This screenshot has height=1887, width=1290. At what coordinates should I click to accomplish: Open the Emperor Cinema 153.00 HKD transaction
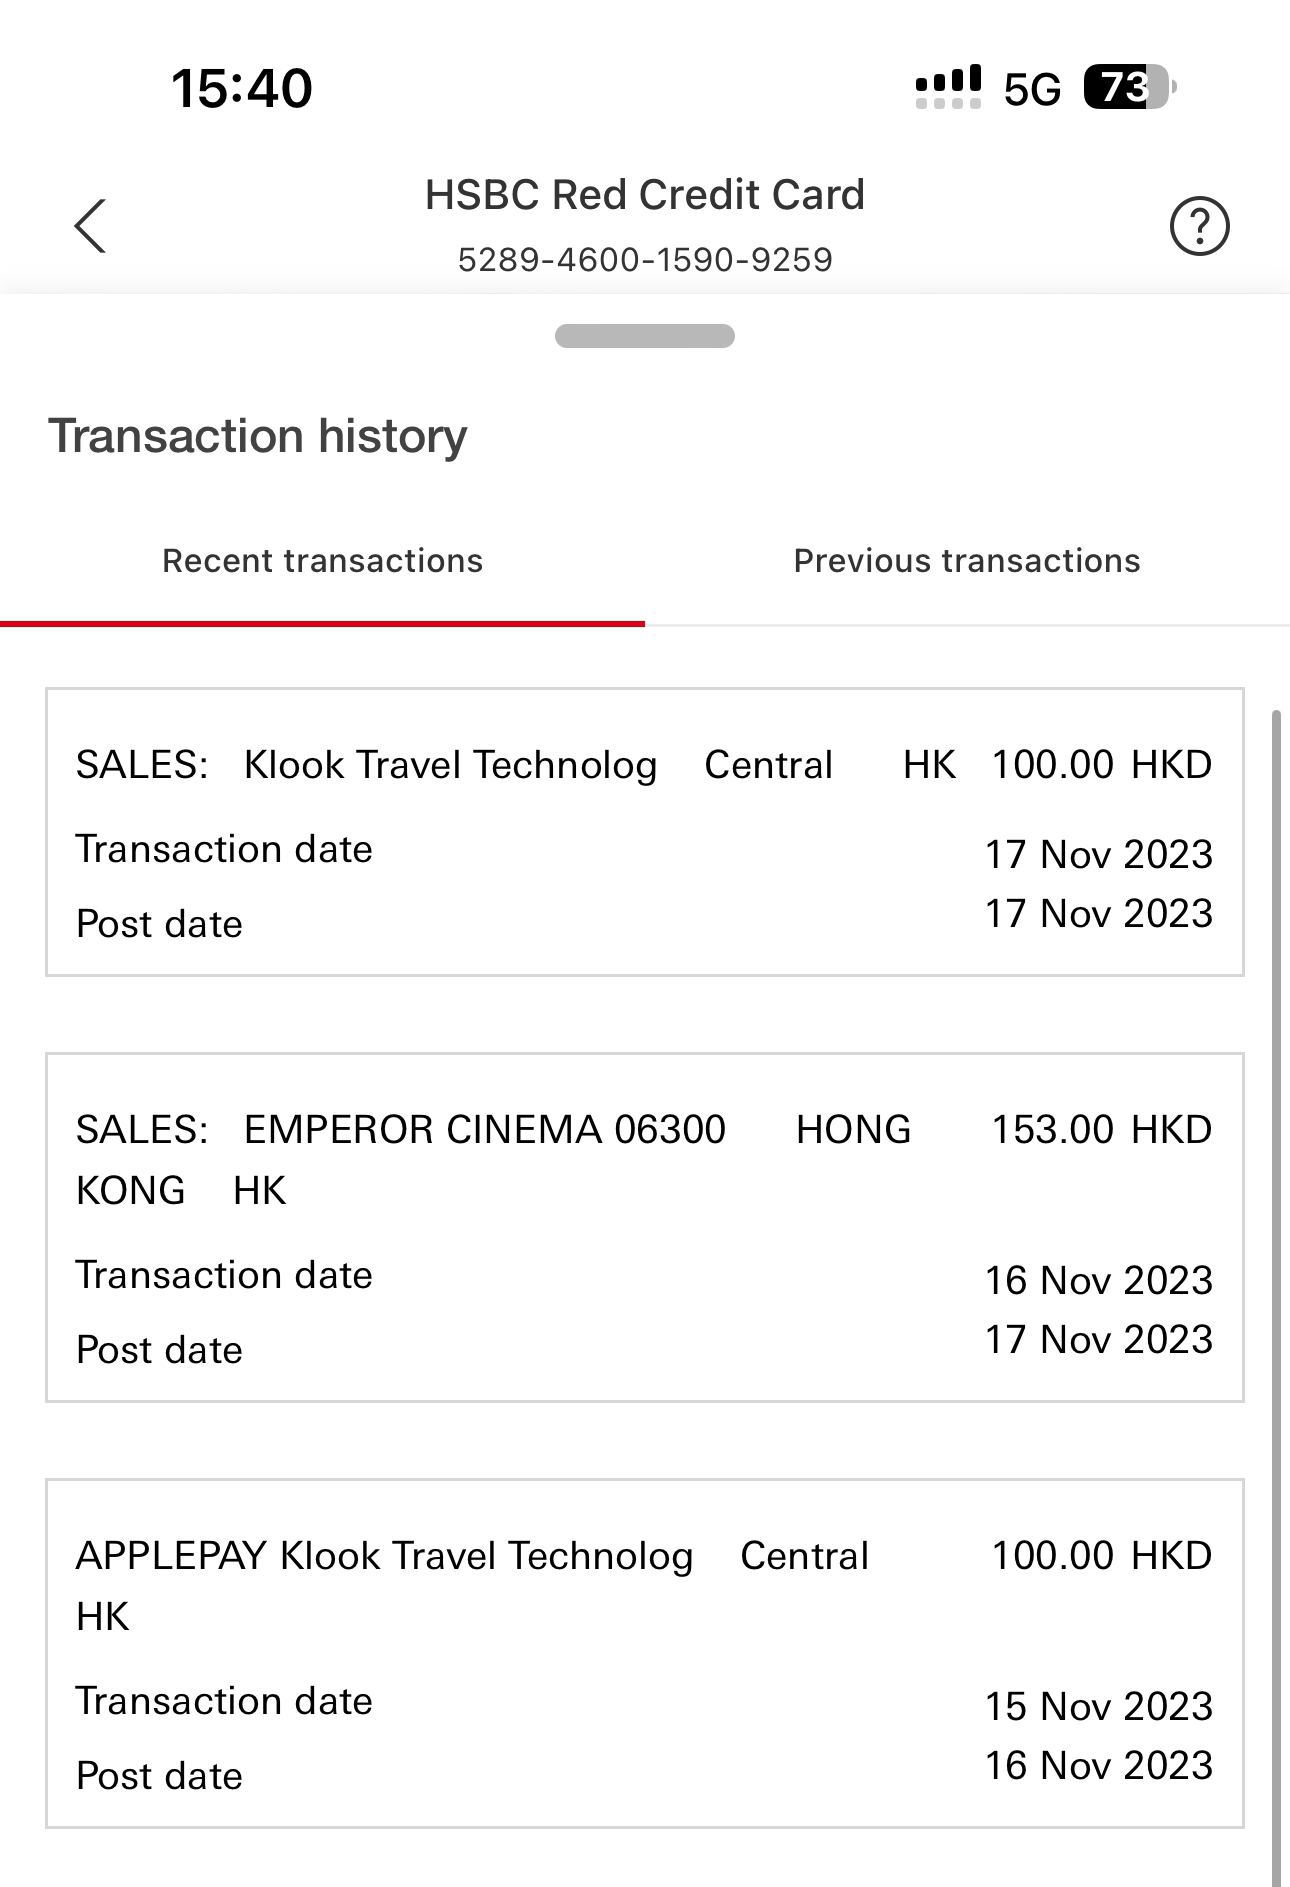(x=645, y=1227)
